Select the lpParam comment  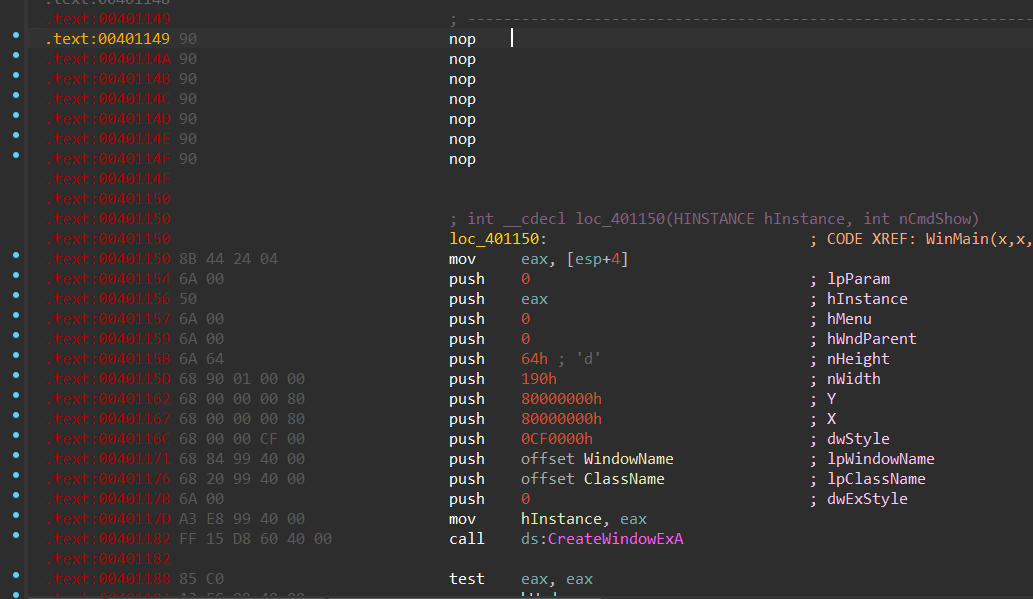858,279
